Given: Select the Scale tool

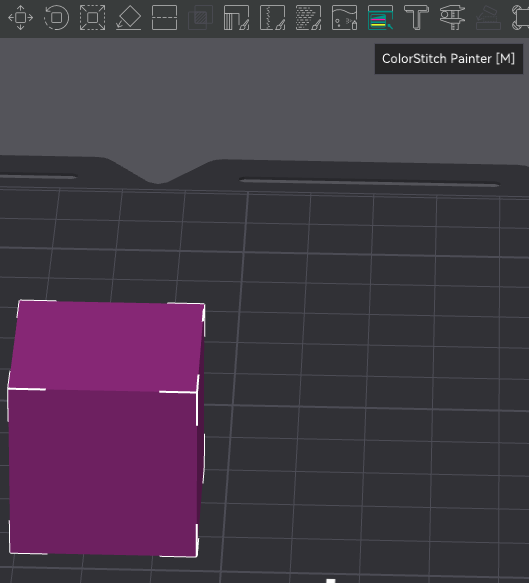Looking at the screenshot, I should click(x=92, y=17).
